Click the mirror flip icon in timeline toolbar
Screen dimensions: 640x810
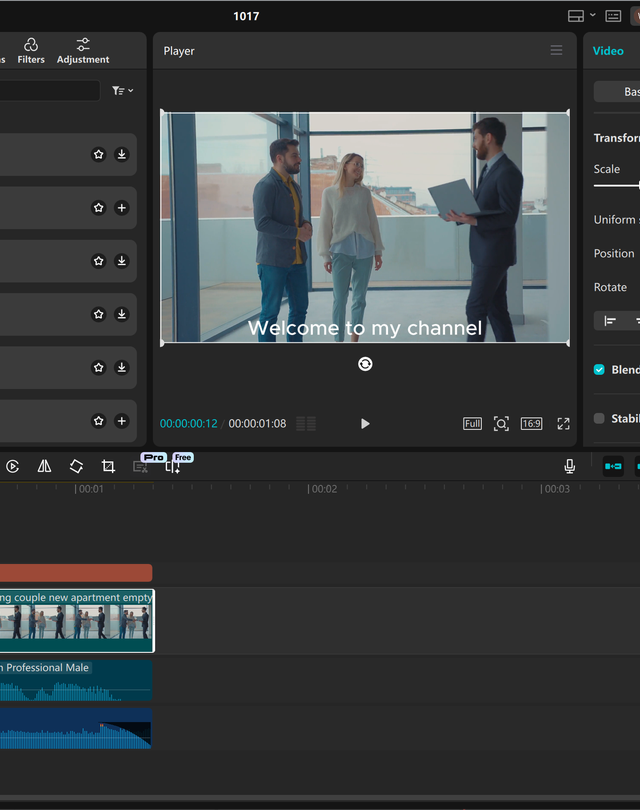coord(44,466)
